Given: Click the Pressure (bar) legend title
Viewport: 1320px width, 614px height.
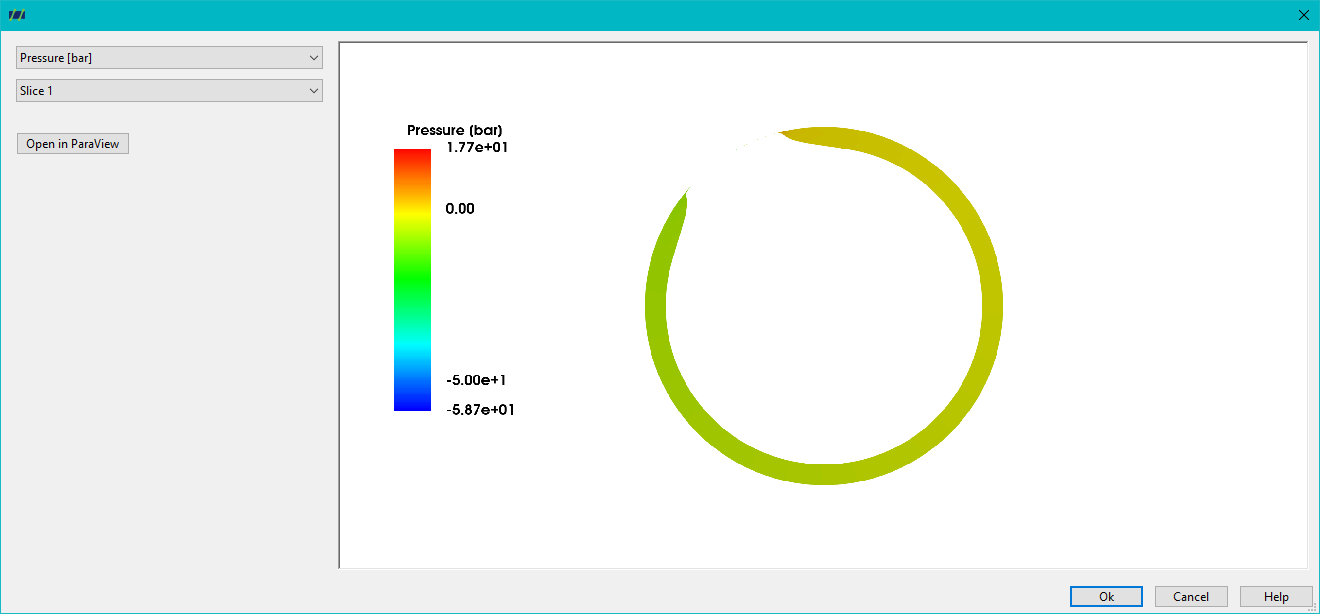Looking at the screenshot, I should pyautogui.click(x=455, y=131).
